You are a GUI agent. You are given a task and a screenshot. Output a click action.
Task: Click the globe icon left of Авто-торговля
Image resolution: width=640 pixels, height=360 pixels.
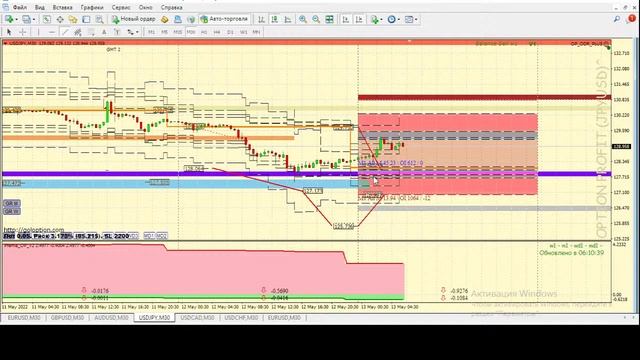191,19
